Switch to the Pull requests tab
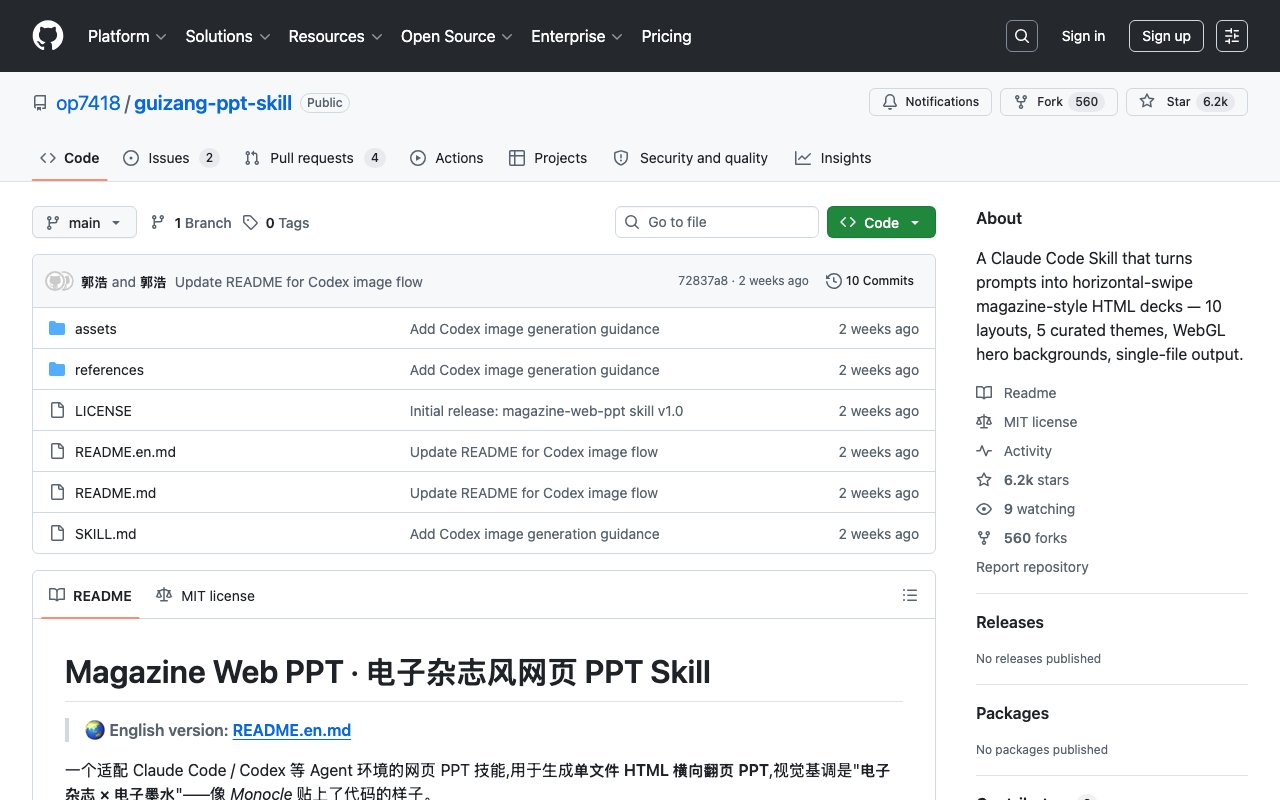The height and width of the screenshot is (800, 1280). (x=314, y=158)
